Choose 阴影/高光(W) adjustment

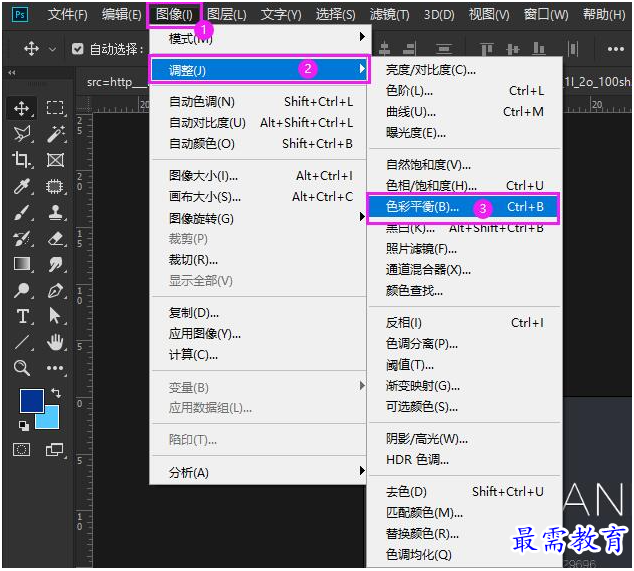(465, 439)
